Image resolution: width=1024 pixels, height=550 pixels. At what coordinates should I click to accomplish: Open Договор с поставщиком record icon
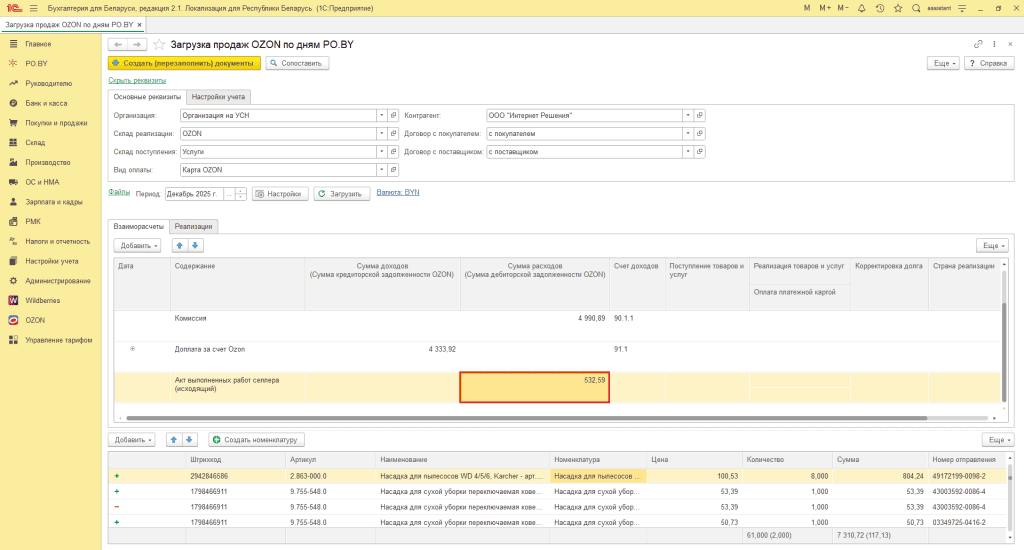699,152
